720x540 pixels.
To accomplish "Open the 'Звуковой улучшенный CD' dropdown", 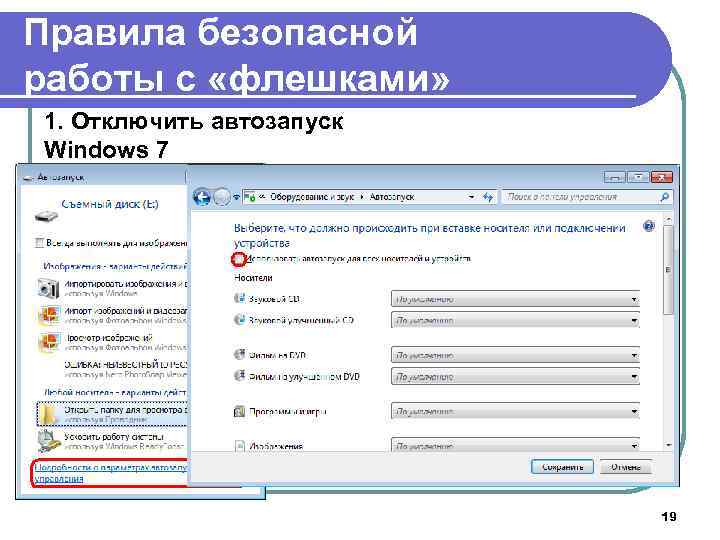I will pyautogui.click(x=515, y=320).
